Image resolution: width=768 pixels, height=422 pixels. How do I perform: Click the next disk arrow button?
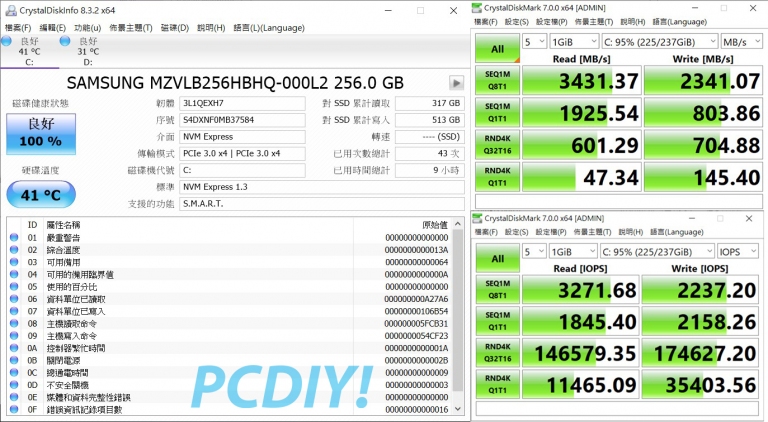(456, 83)
